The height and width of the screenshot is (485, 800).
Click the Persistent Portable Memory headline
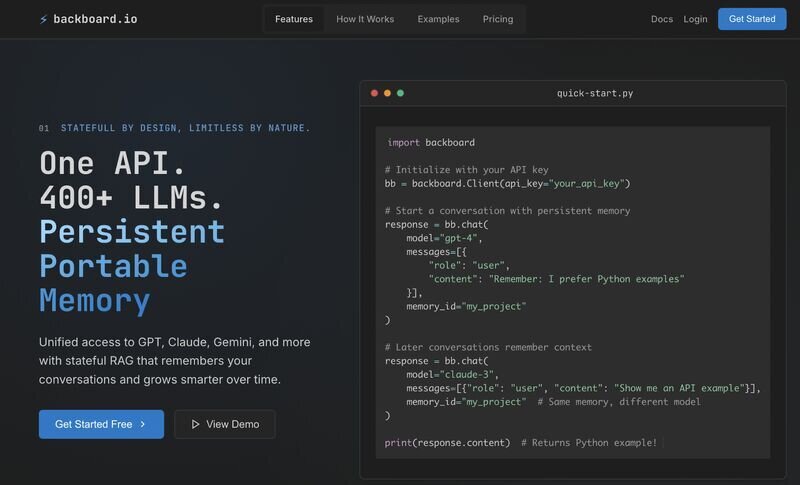(x=131, y=266)
